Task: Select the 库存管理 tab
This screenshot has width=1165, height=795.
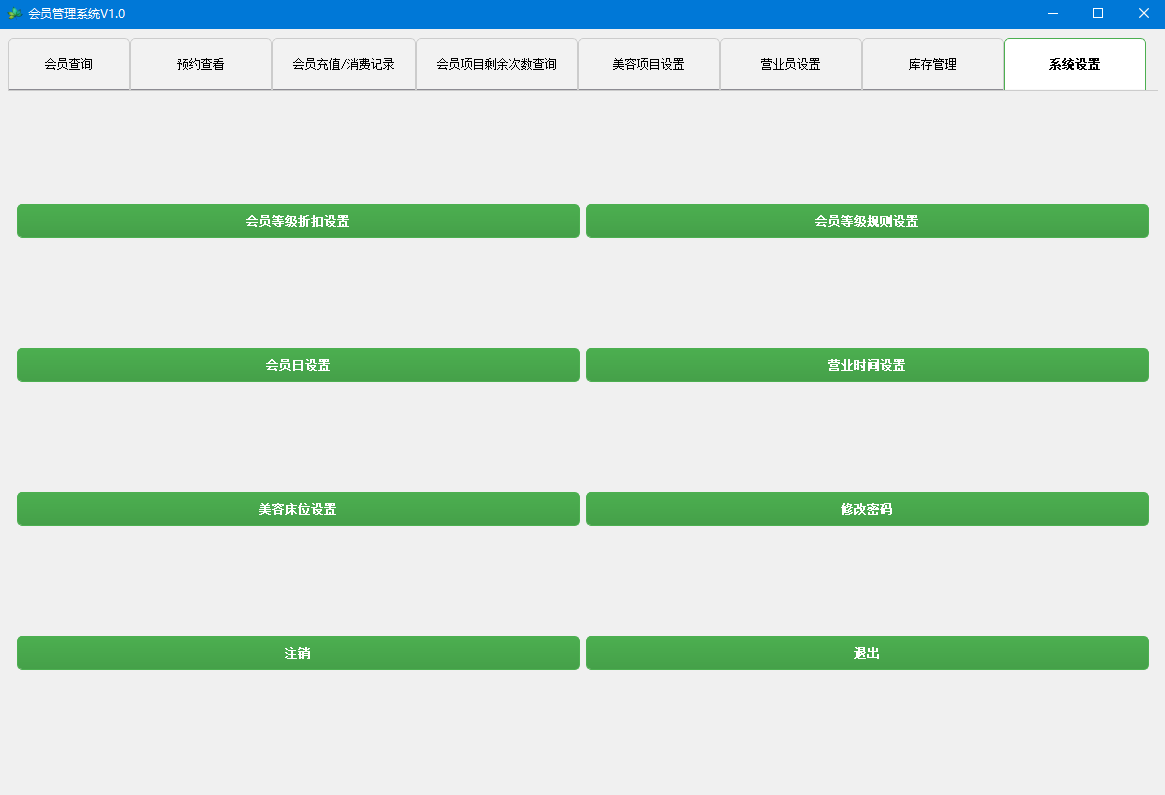Action: click(933, 63)
